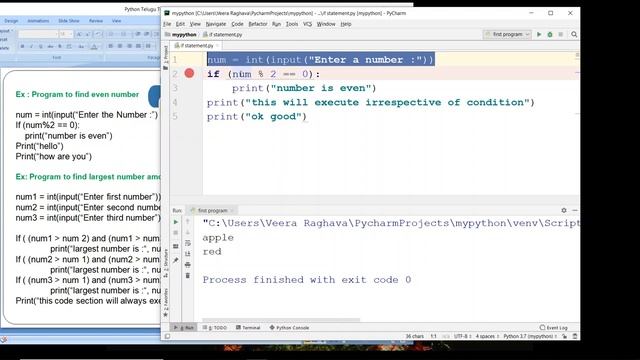Open the Edit menu in PyCharm
640x360 pixels.
tap(180, 24)
